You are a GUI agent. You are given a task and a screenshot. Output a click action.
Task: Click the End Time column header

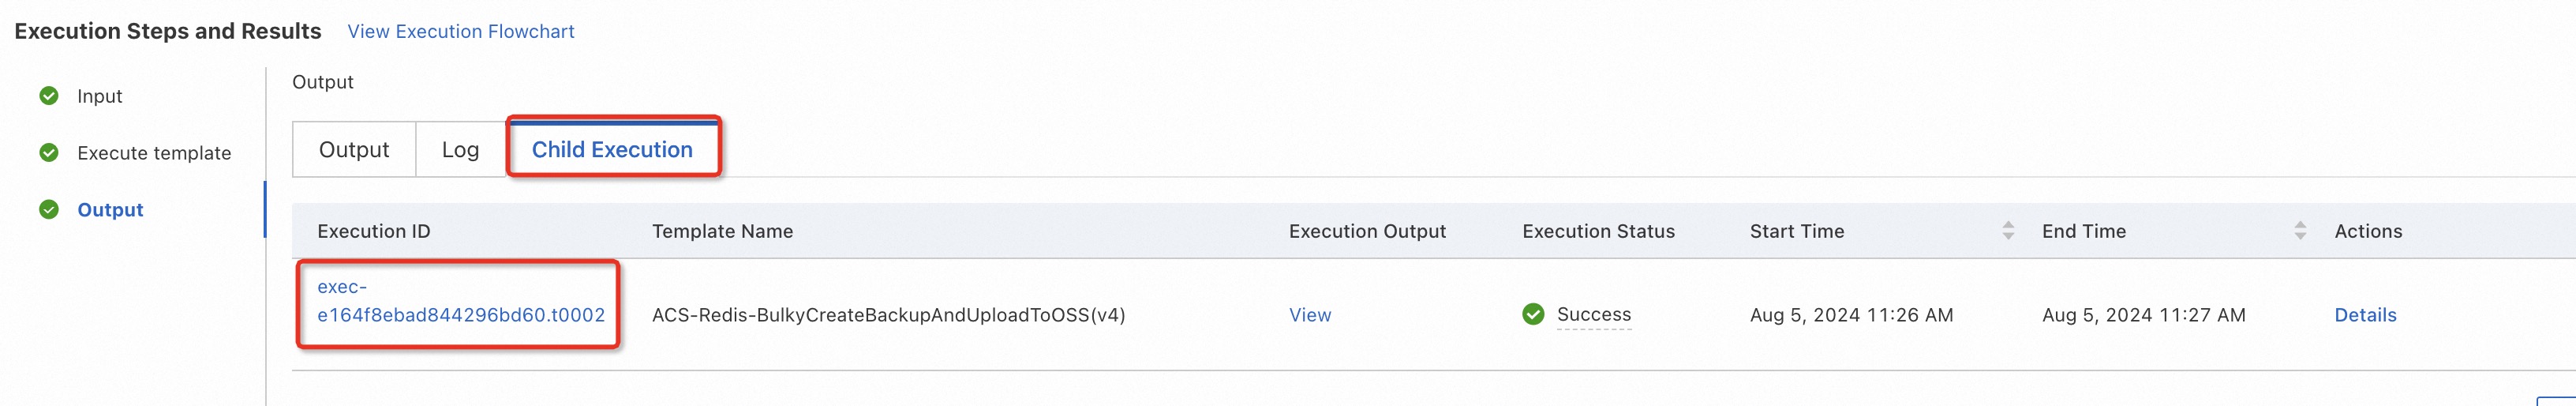(2084, 231)
